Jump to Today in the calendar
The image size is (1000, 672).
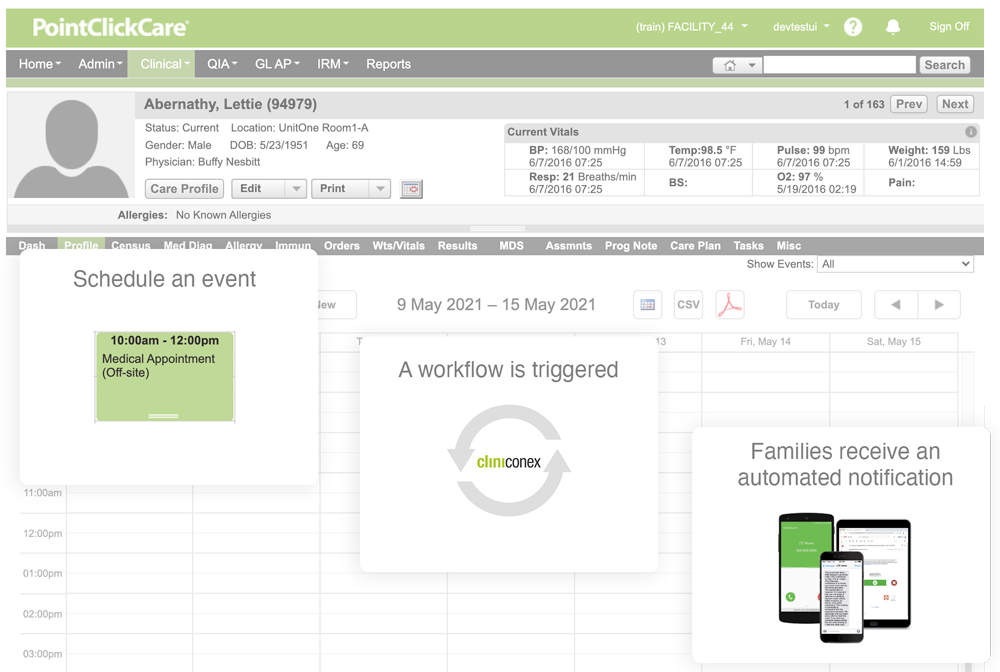(823, 305)
